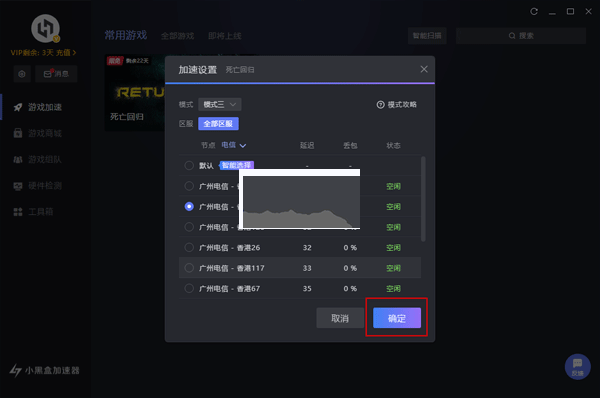Viewport: 600px width, 398px height.
Task: Click the 智能扫描 button
Action: click(427, 36)
